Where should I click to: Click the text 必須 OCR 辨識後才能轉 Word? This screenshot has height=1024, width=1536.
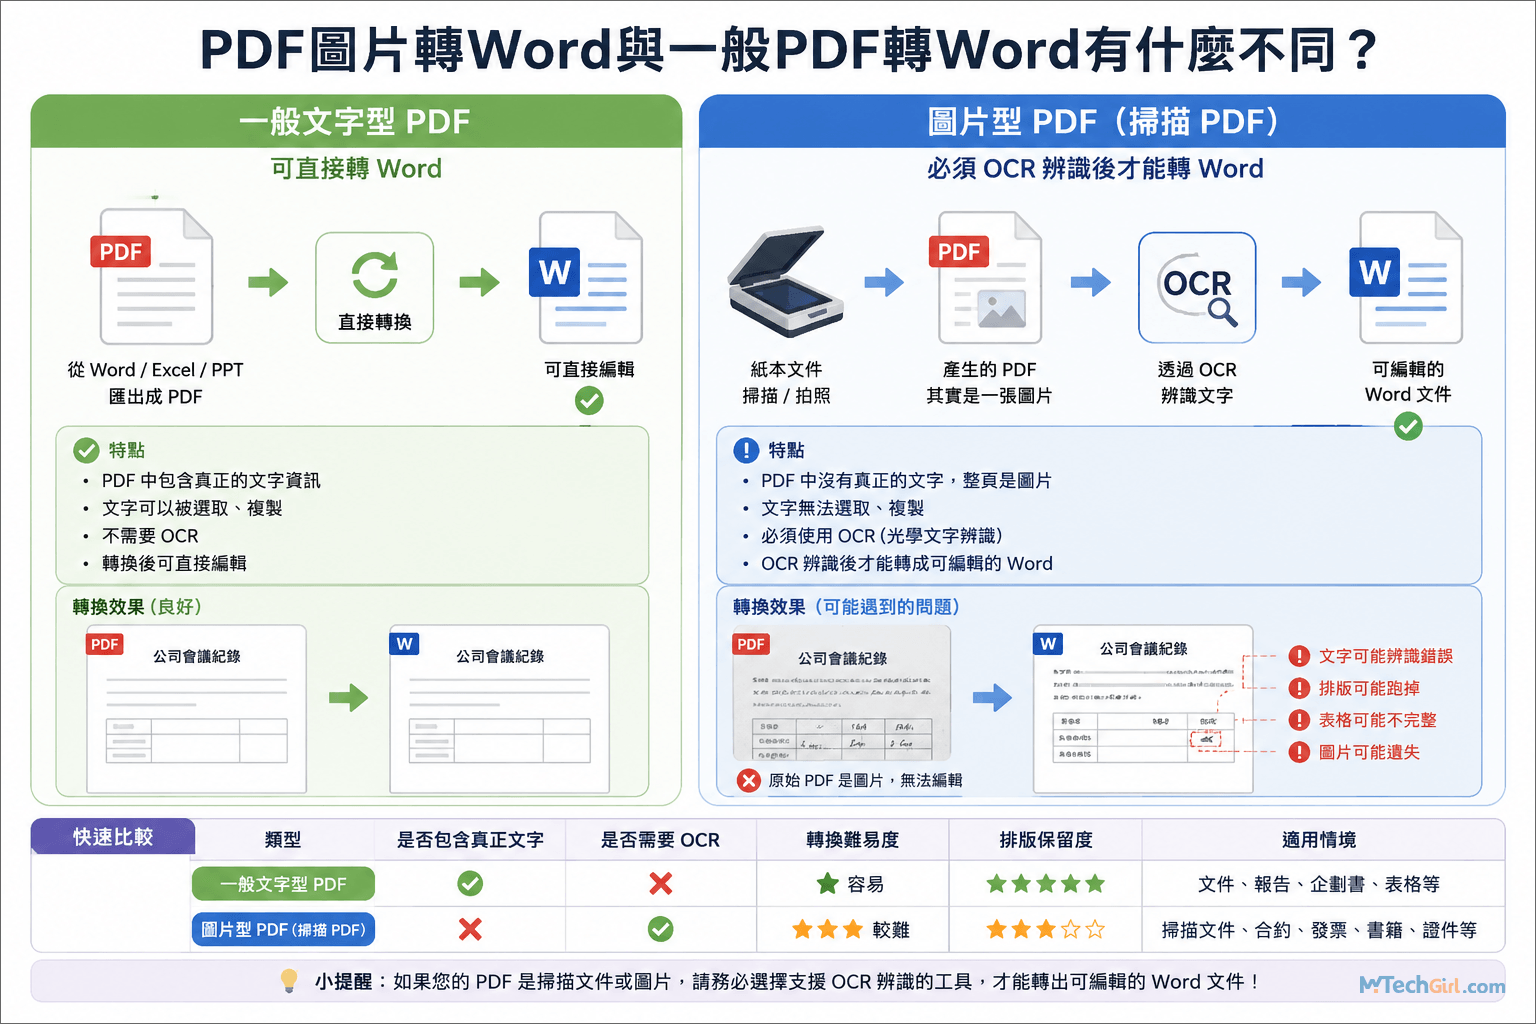pos(1095,168)
